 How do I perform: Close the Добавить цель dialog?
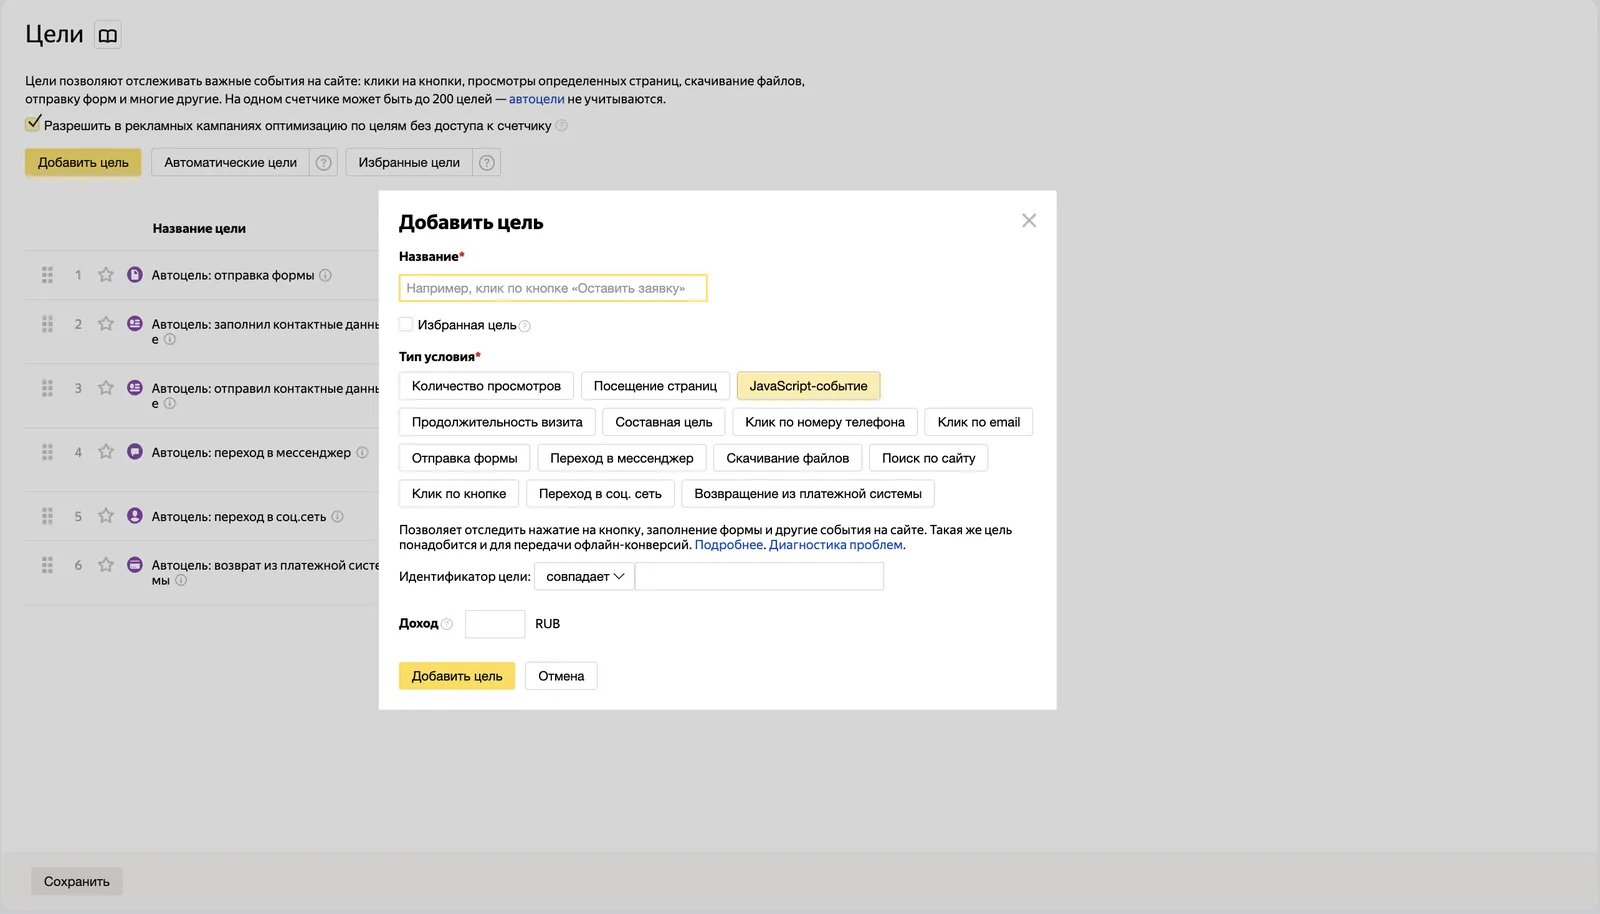click(x=1029, y=220)
